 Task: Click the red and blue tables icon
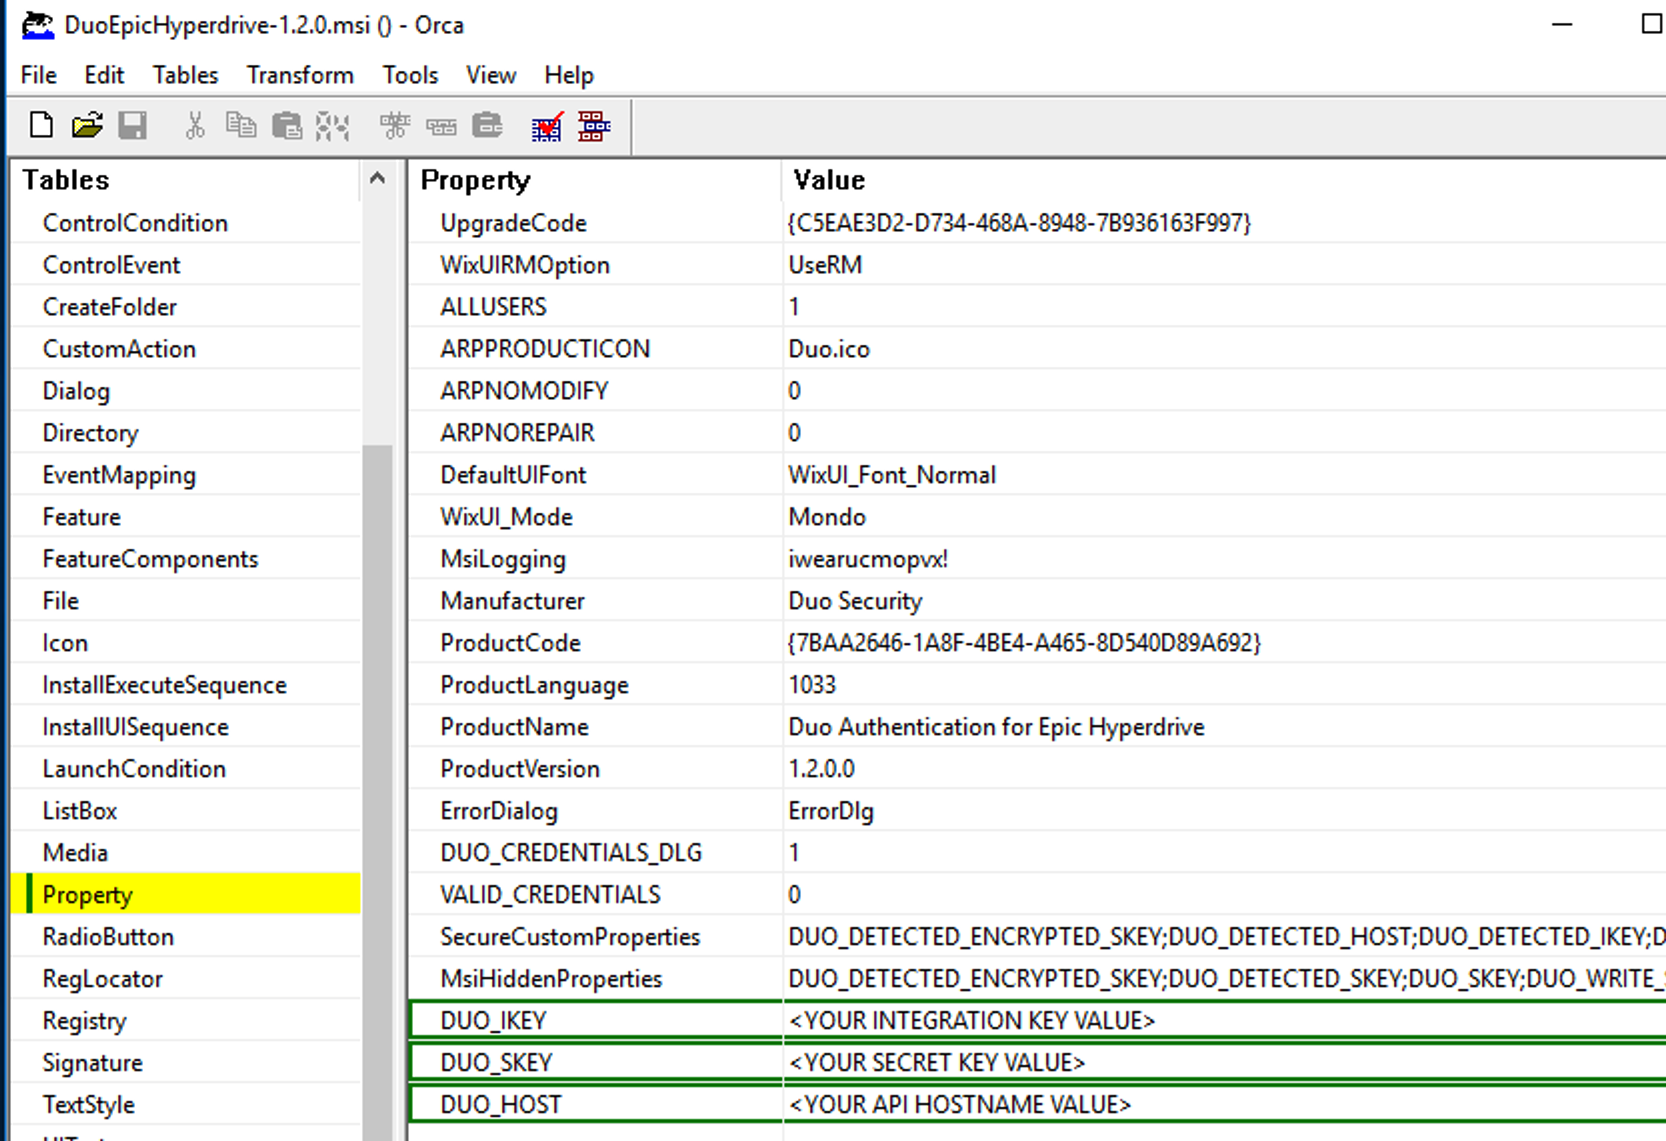593,126
